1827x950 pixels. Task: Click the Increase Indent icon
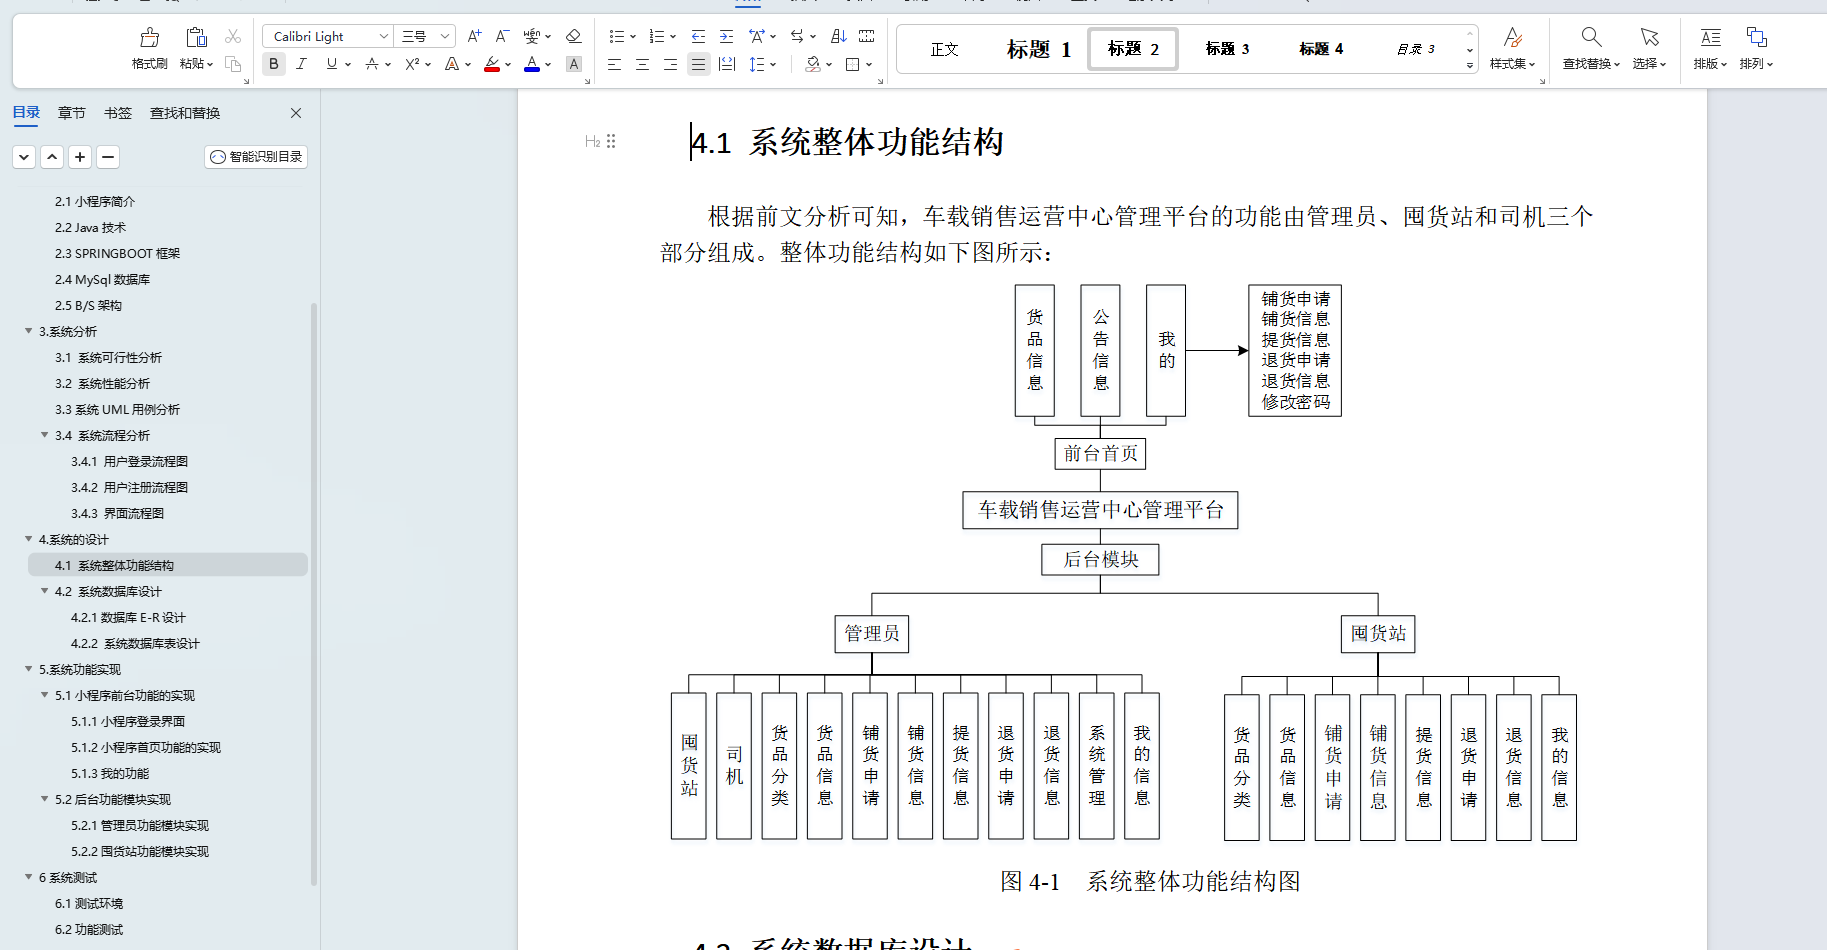coord(726,36)
